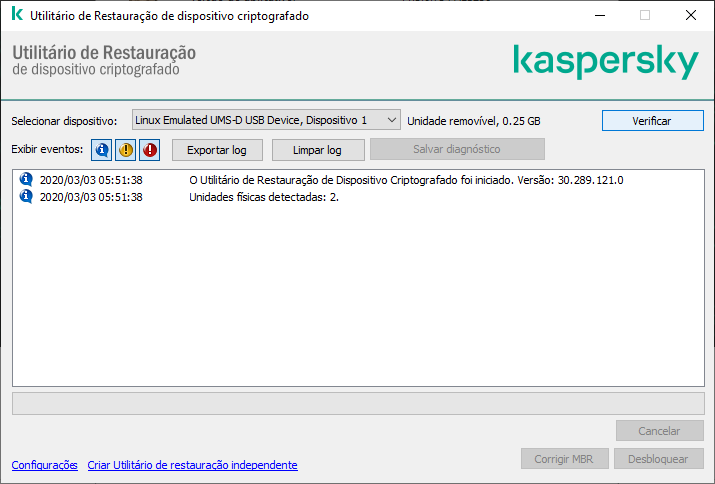Click the Kaspersky logo in header
The width and height of the screenshot is (715, 484).
[606, 62]
